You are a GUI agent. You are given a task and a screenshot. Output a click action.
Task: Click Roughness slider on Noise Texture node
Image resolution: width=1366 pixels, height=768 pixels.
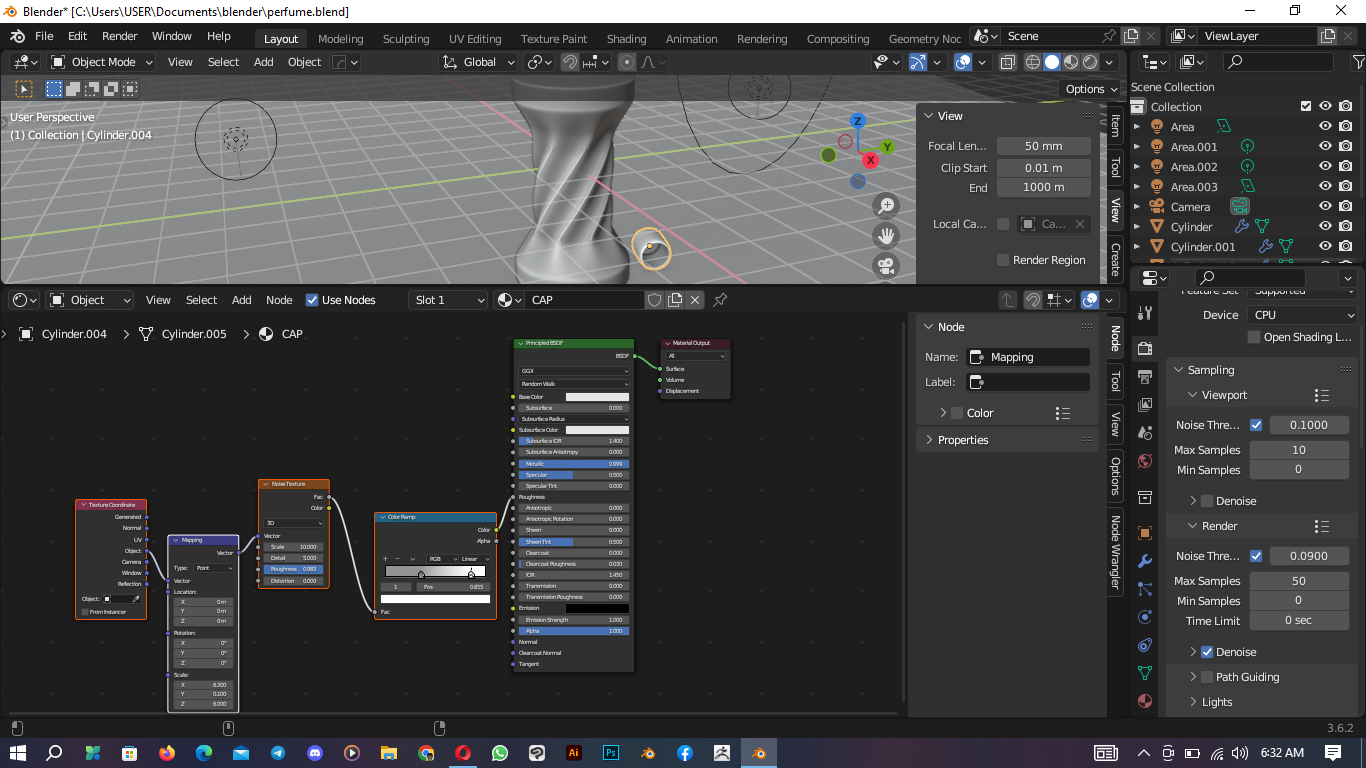(294, 569)
